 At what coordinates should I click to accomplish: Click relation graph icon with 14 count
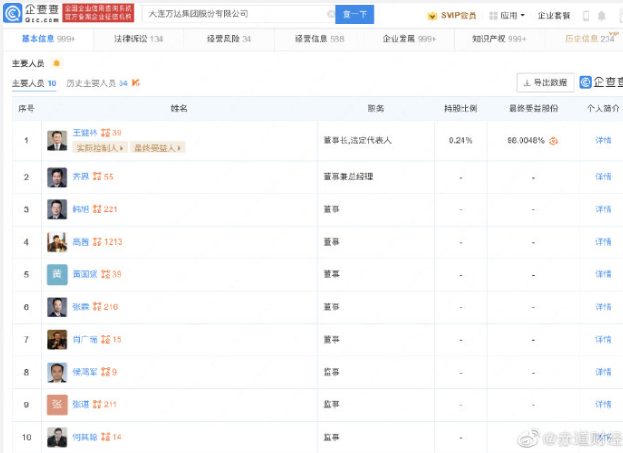105,437
